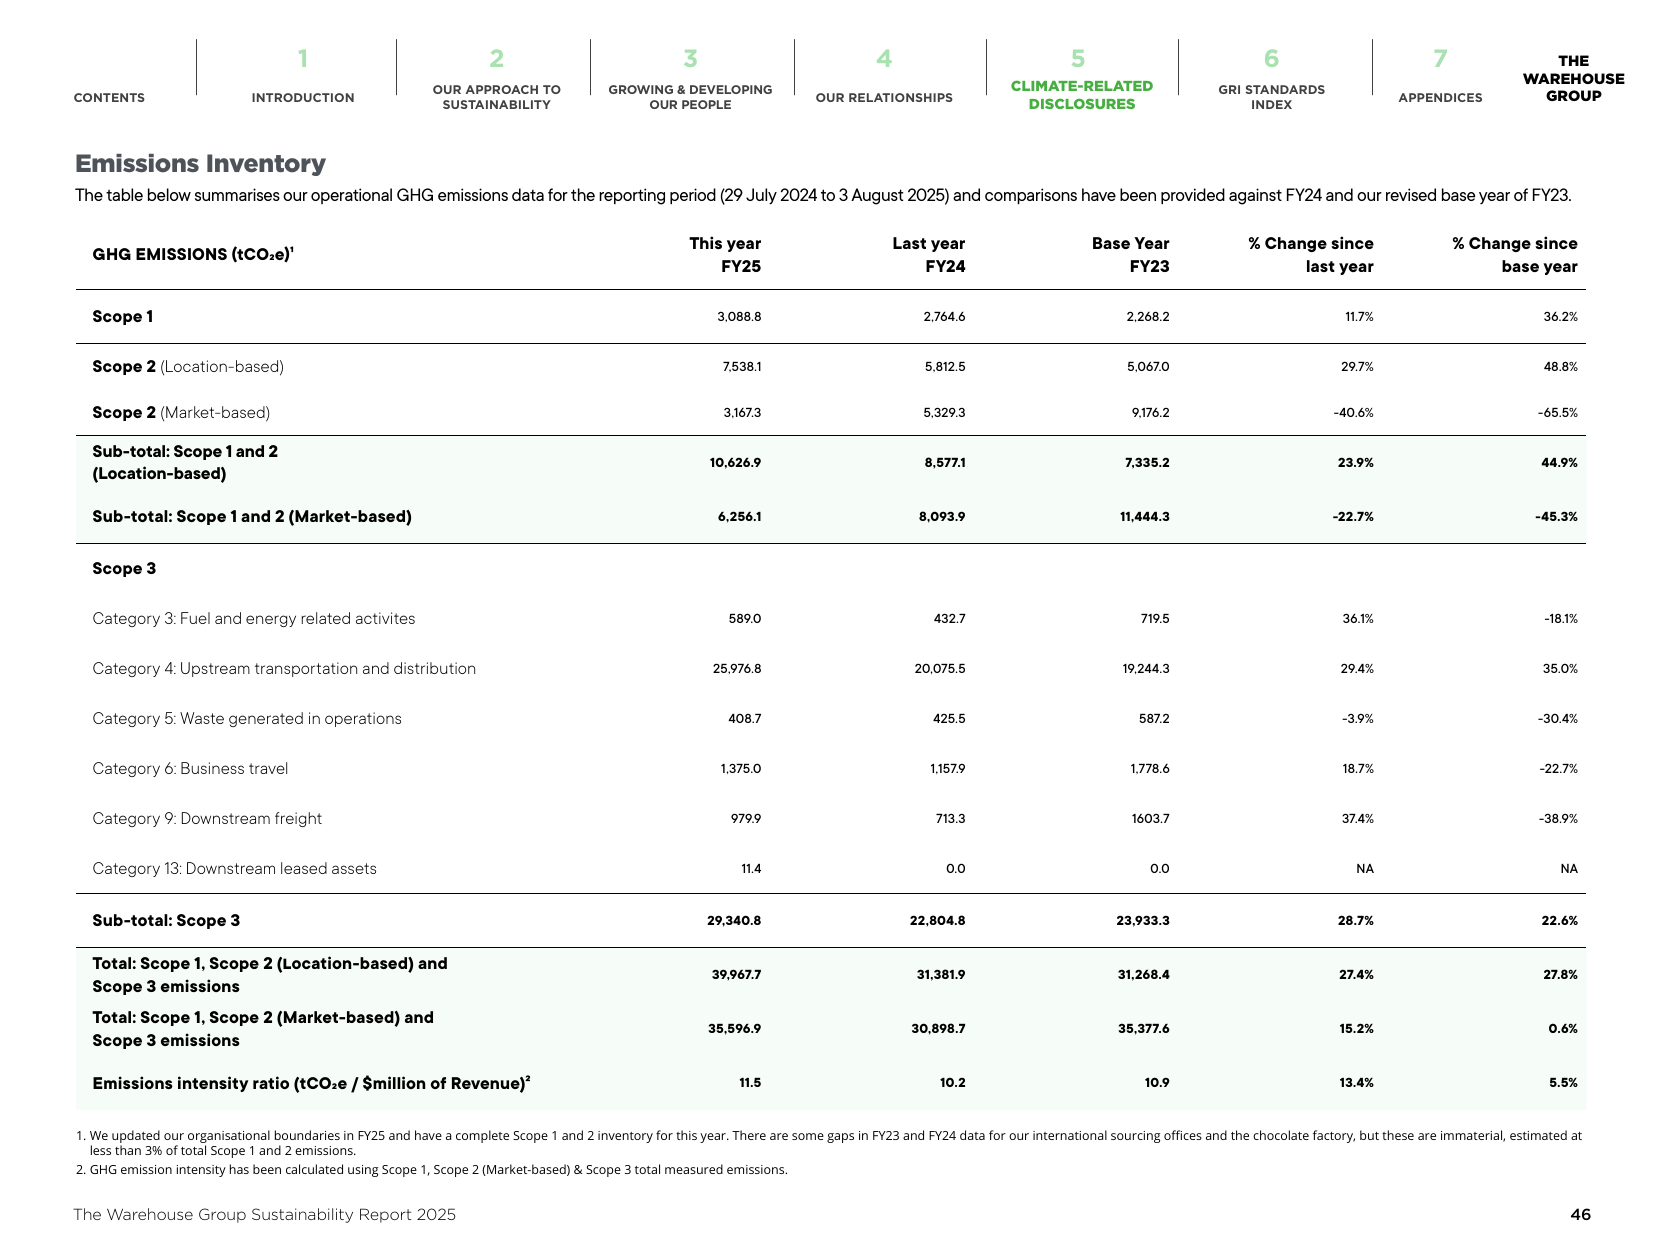Click the This year FY25 header
Image resolution: width=1667 pixels, height=1250 pixels.
[725, 255]
